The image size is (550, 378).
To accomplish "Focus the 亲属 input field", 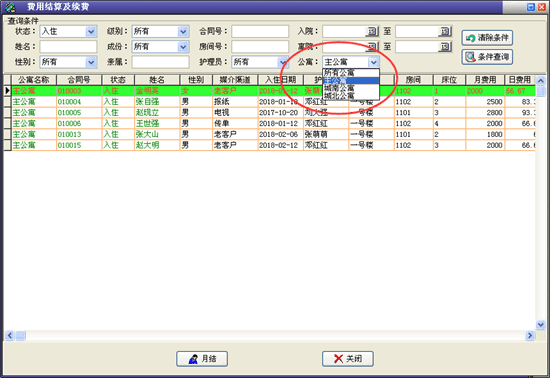I will [160, 62].
